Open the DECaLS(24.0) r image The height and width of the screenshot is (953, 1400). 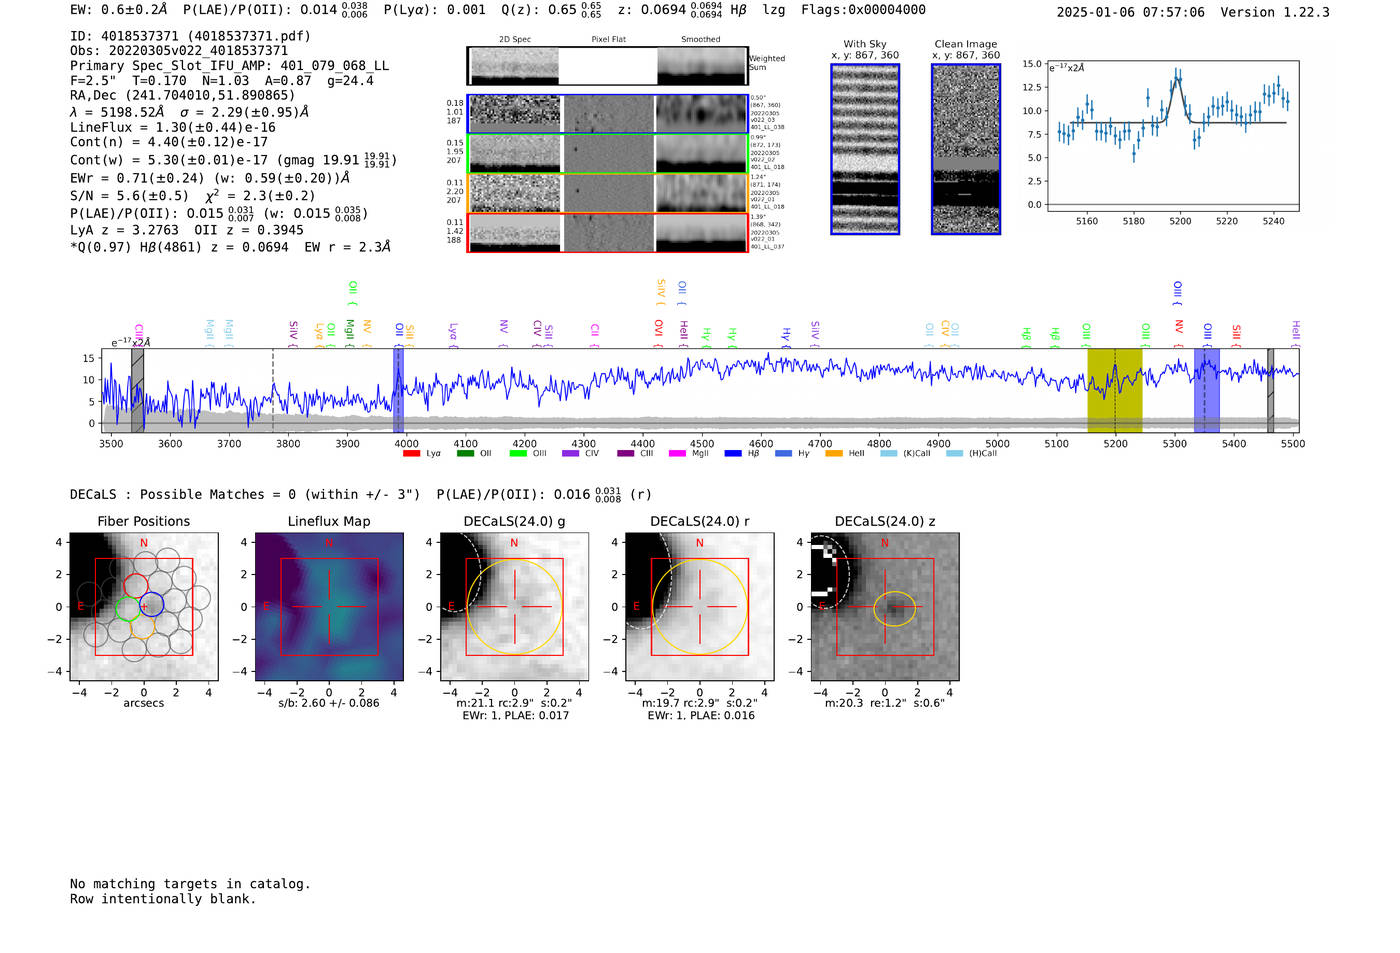click(699, 607)
